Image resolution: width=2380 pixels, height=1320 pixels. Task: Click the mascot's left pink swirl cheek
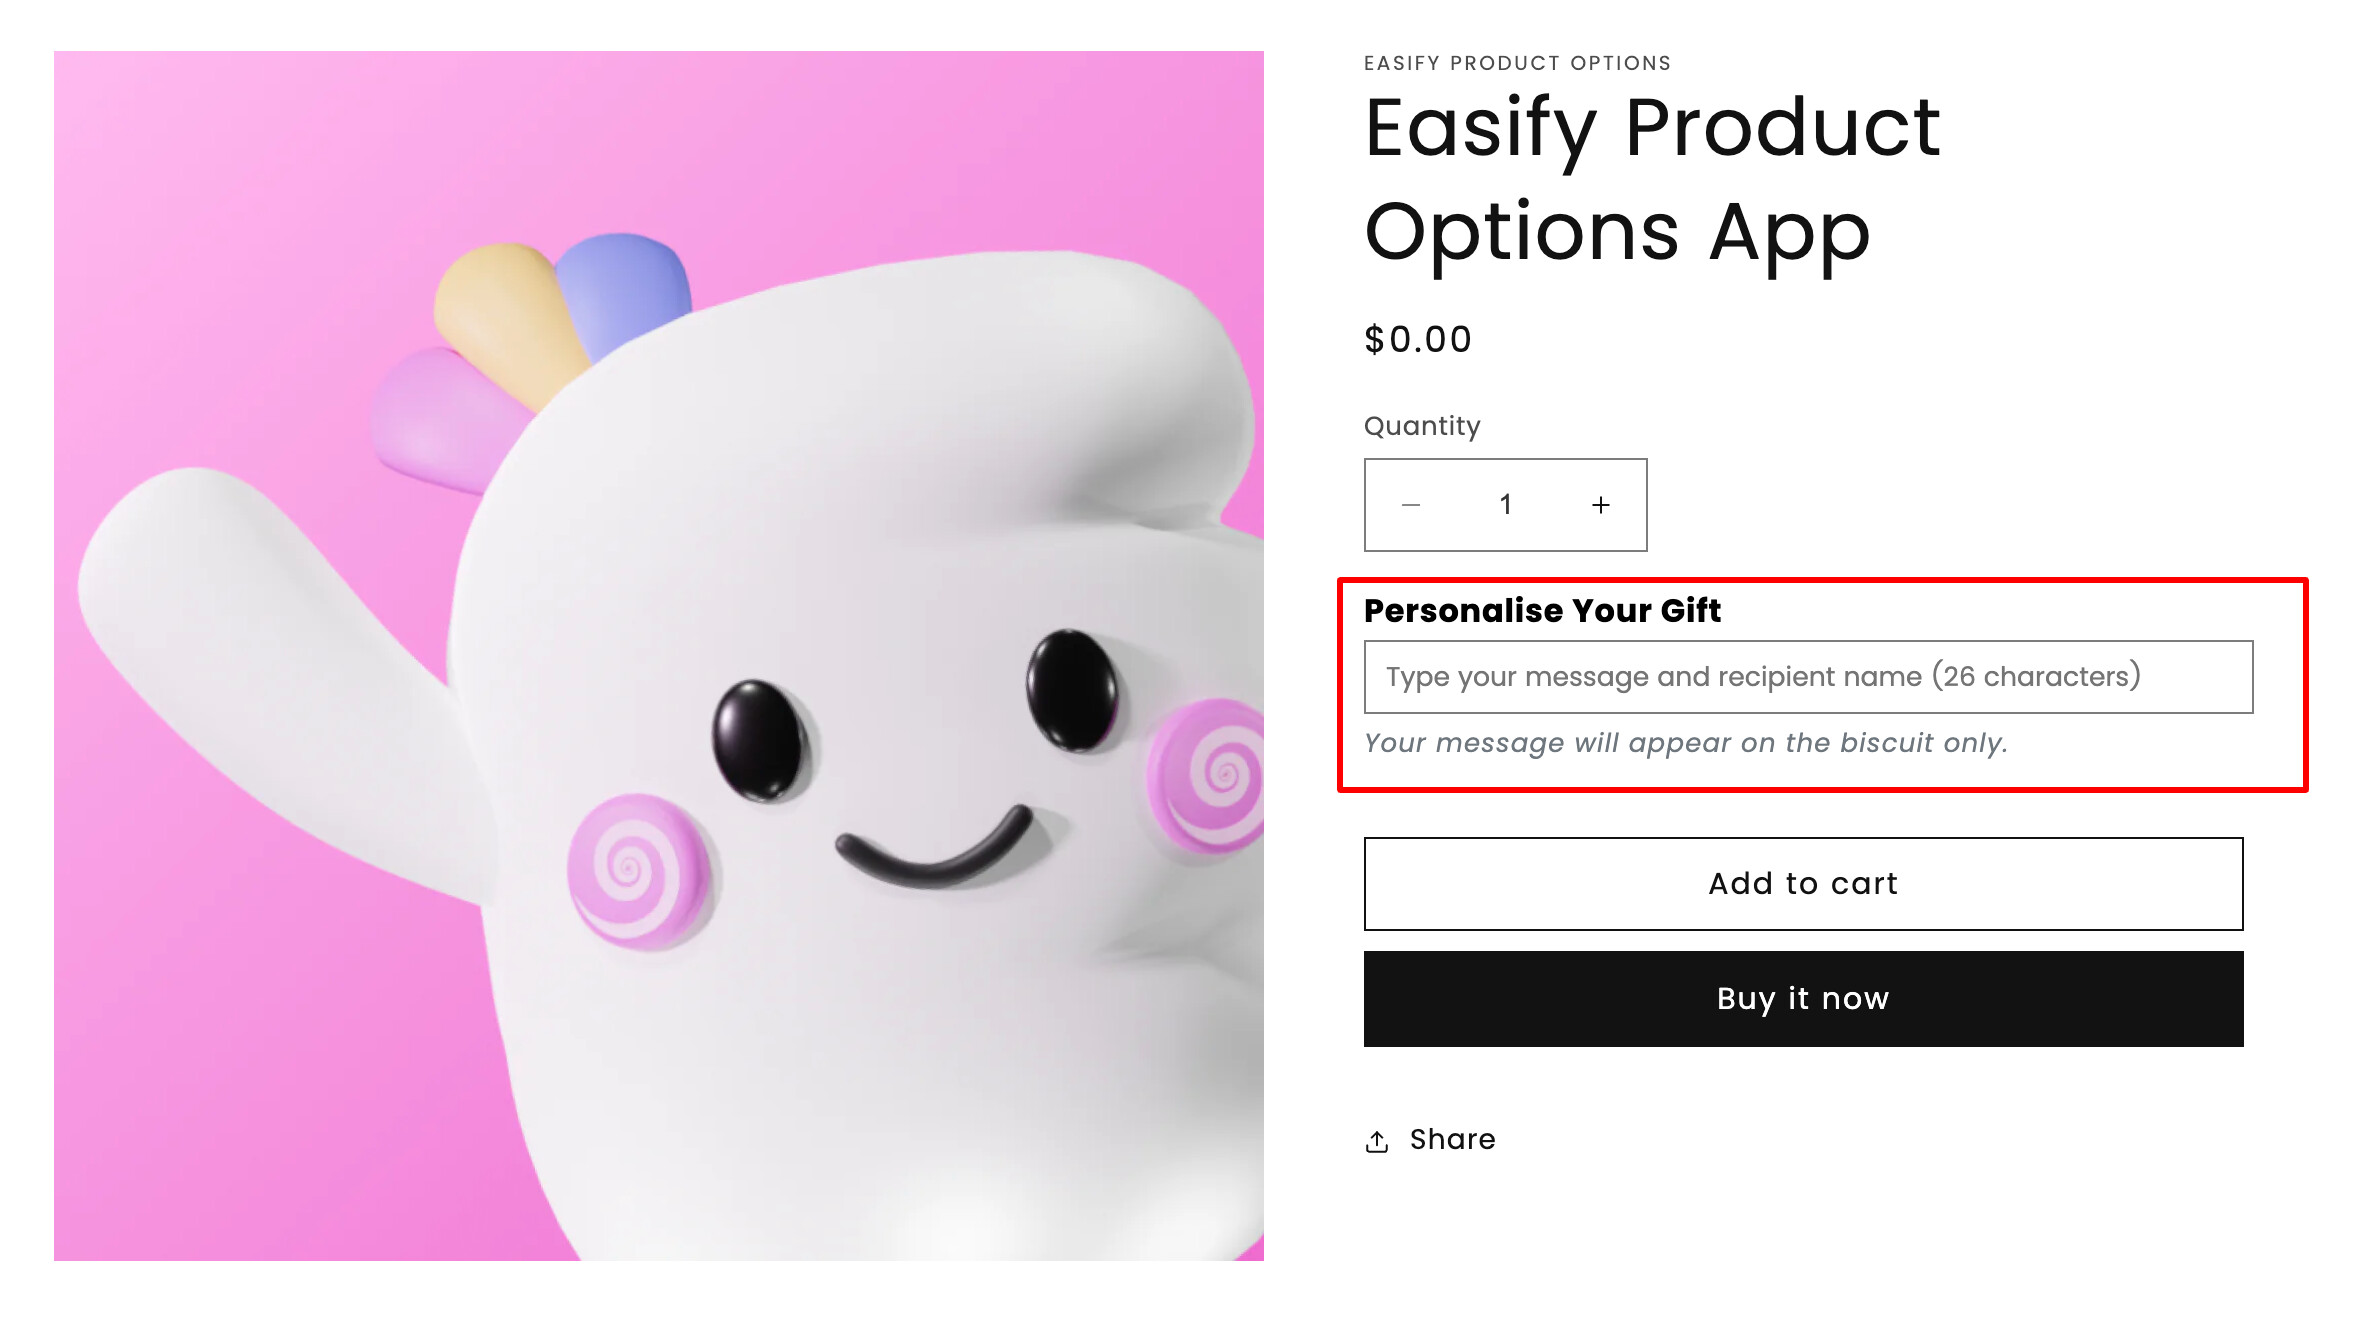pyautogui.click(x=636, y=868)
